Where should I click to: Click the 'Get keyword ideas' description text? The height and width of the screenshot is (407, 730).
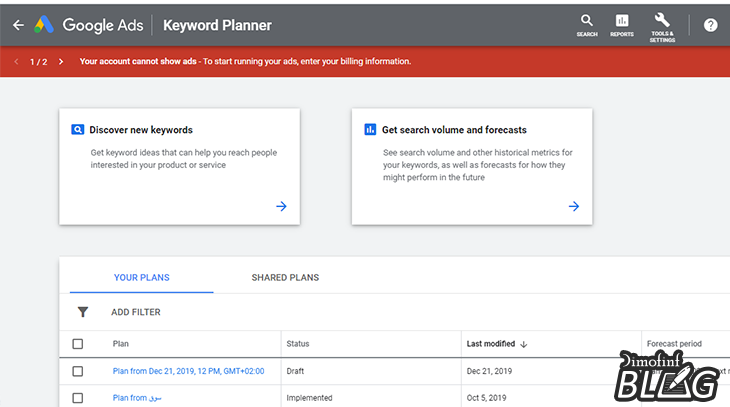[184, 159]
